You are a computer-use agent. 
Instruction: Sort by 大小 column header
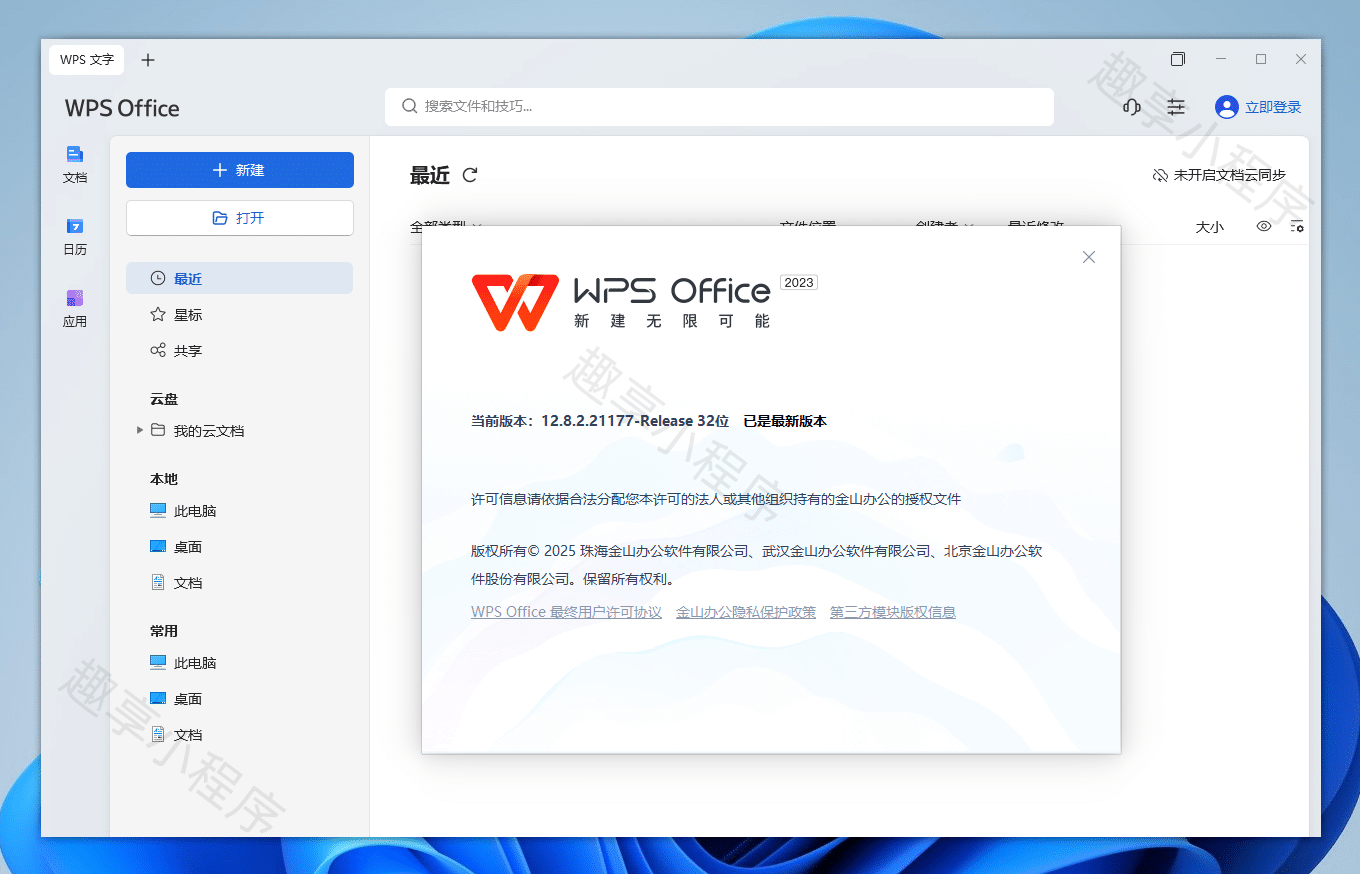[1209, 227]
